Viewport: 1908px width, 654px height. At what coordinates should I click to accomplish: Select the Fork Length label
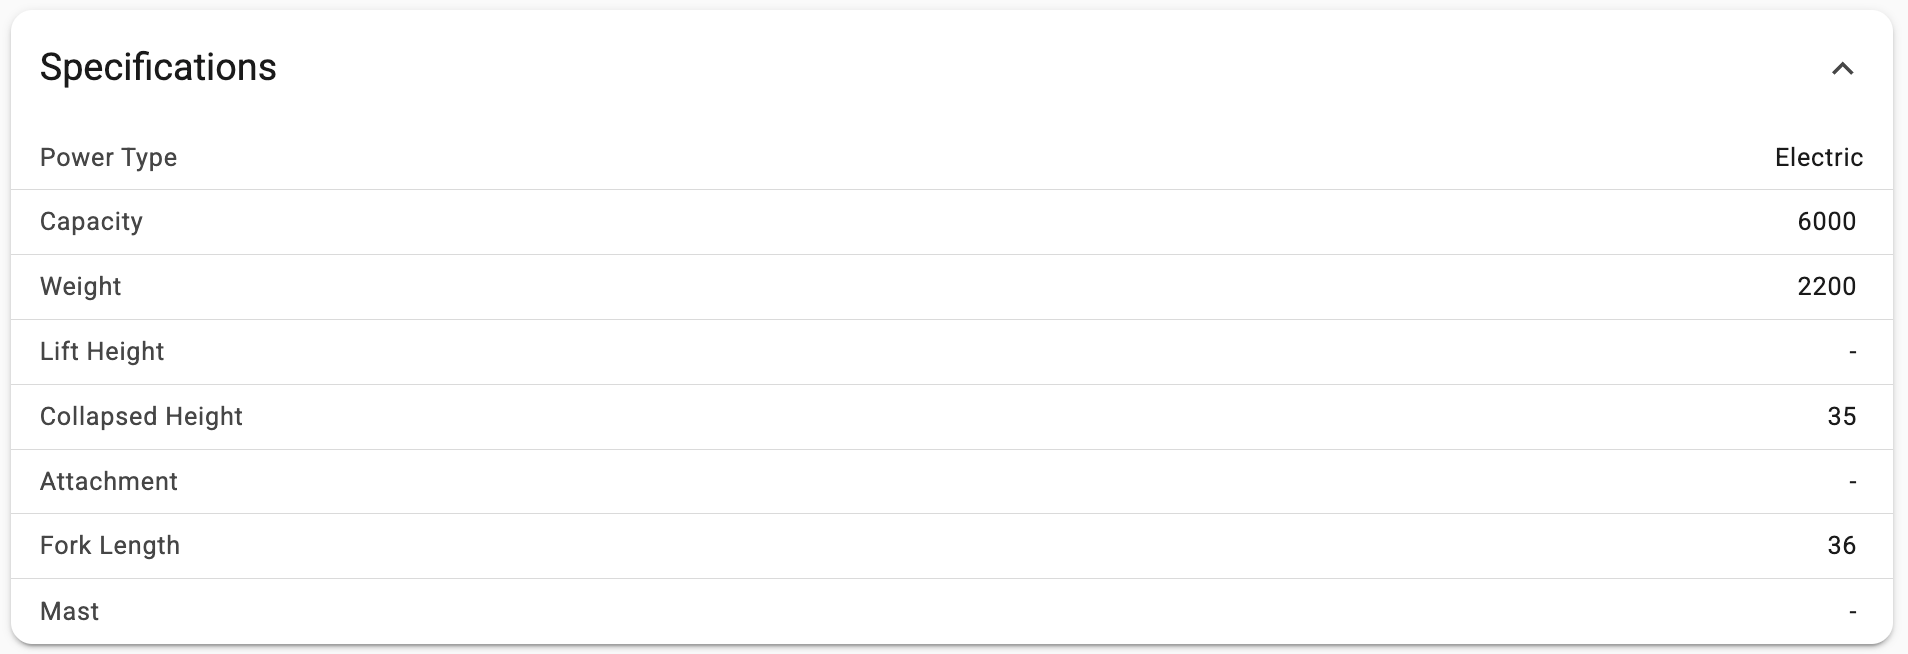click(x=110, y=546)
